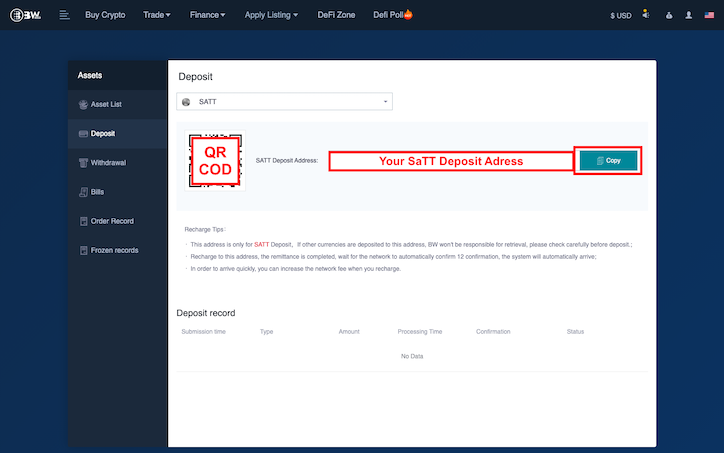724x453 pixels.
Task: Change the $ USD currency
Action: [621, 16]
